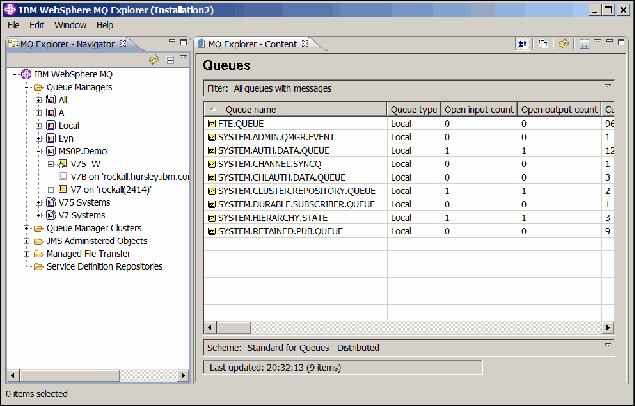This screenshot has width=635, height=406.
Task: Collapse the Queue Managers tree node
Action: pyautogui.click(x=26, y=87)
